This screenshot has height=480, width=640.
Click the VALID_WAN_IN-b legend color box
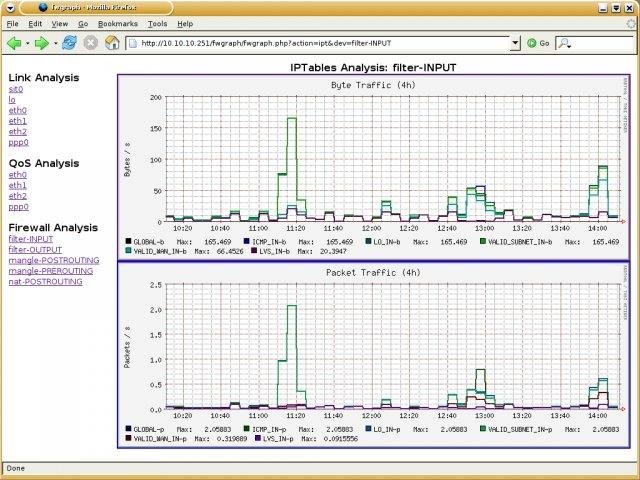tap(129, 251)
